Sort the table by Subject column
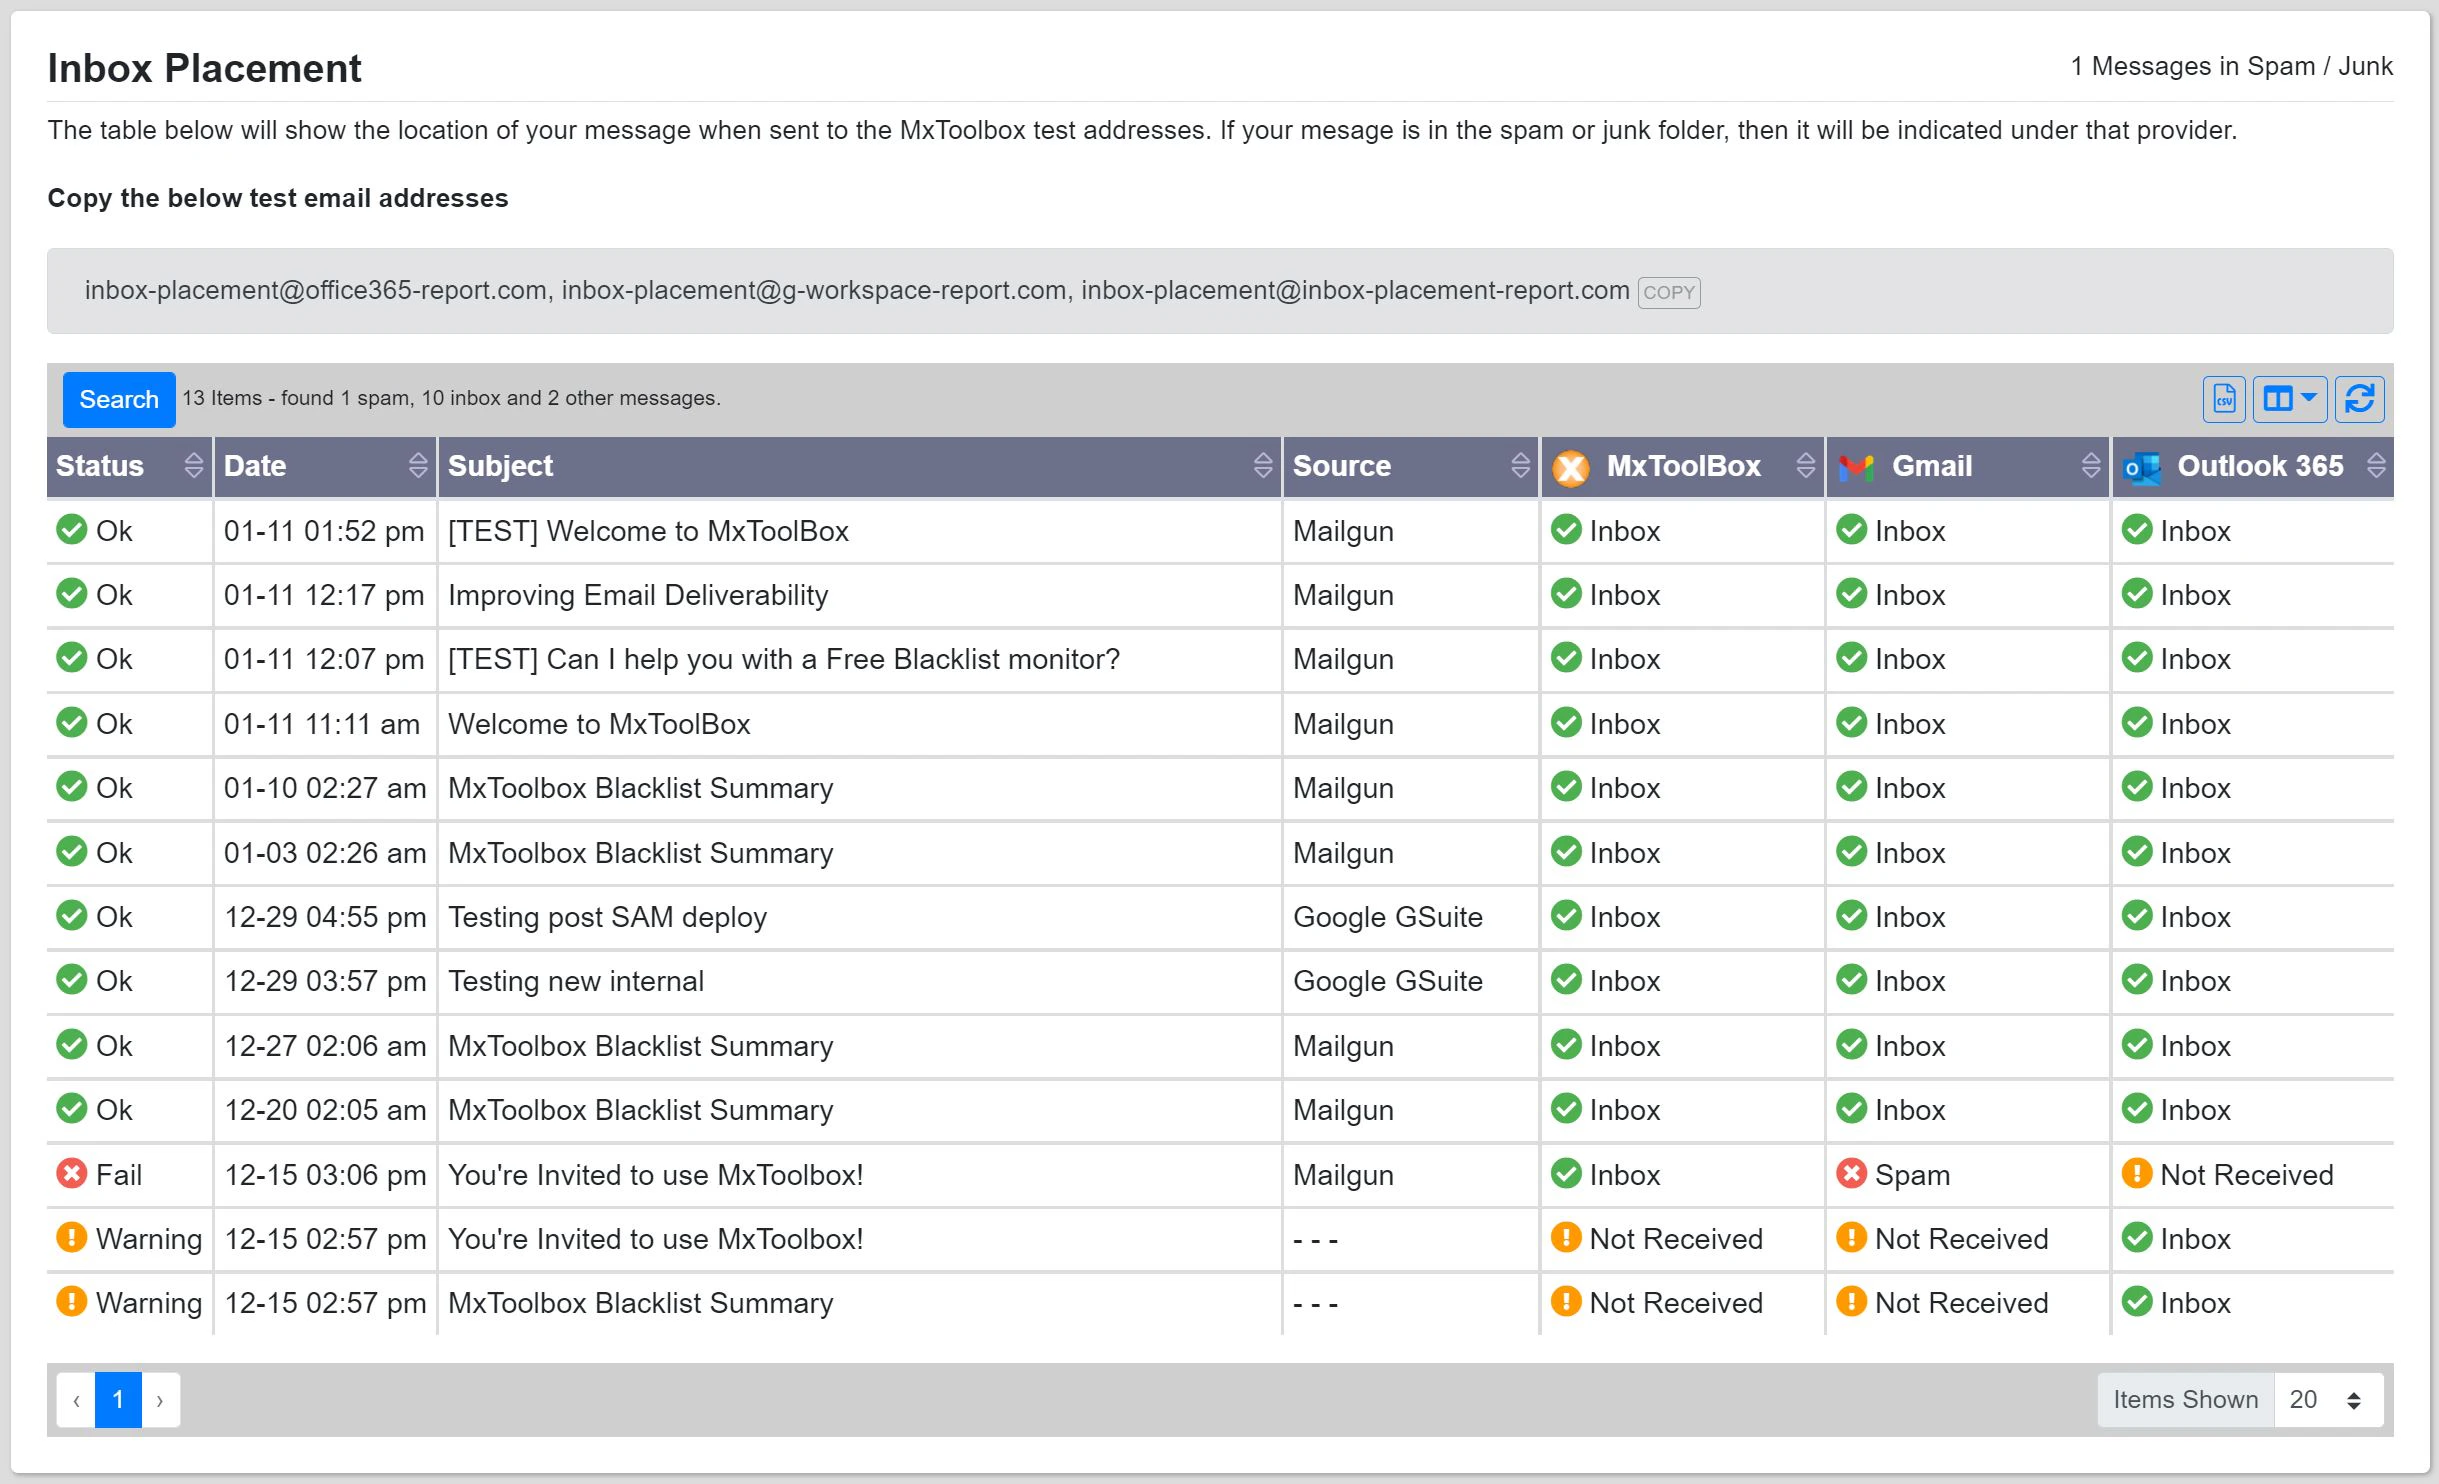 [1262, 466]
